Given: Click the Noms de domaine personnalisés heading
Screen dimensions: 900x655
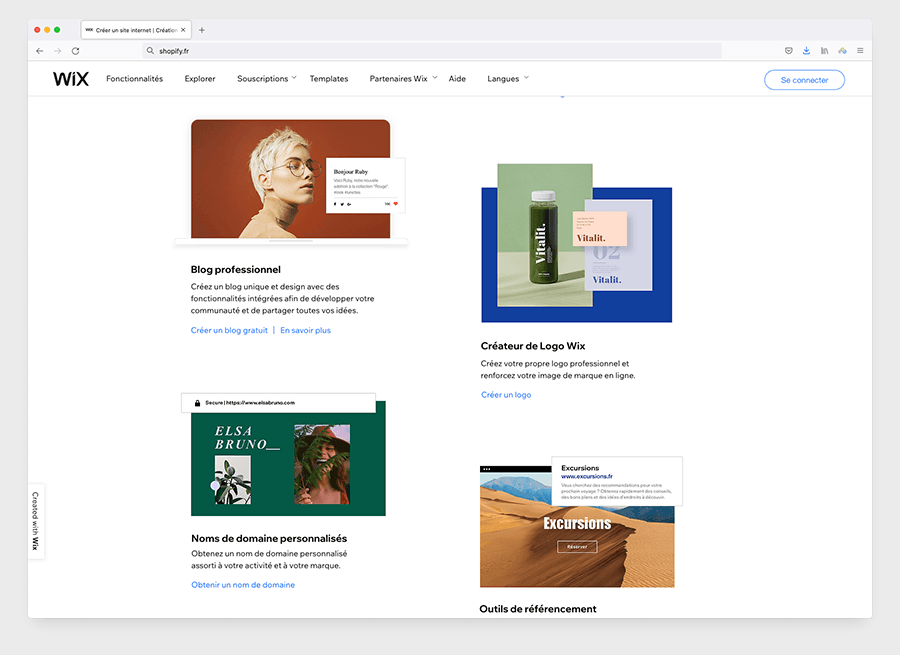Looking at the screenshot, I should tap(269, 538).
